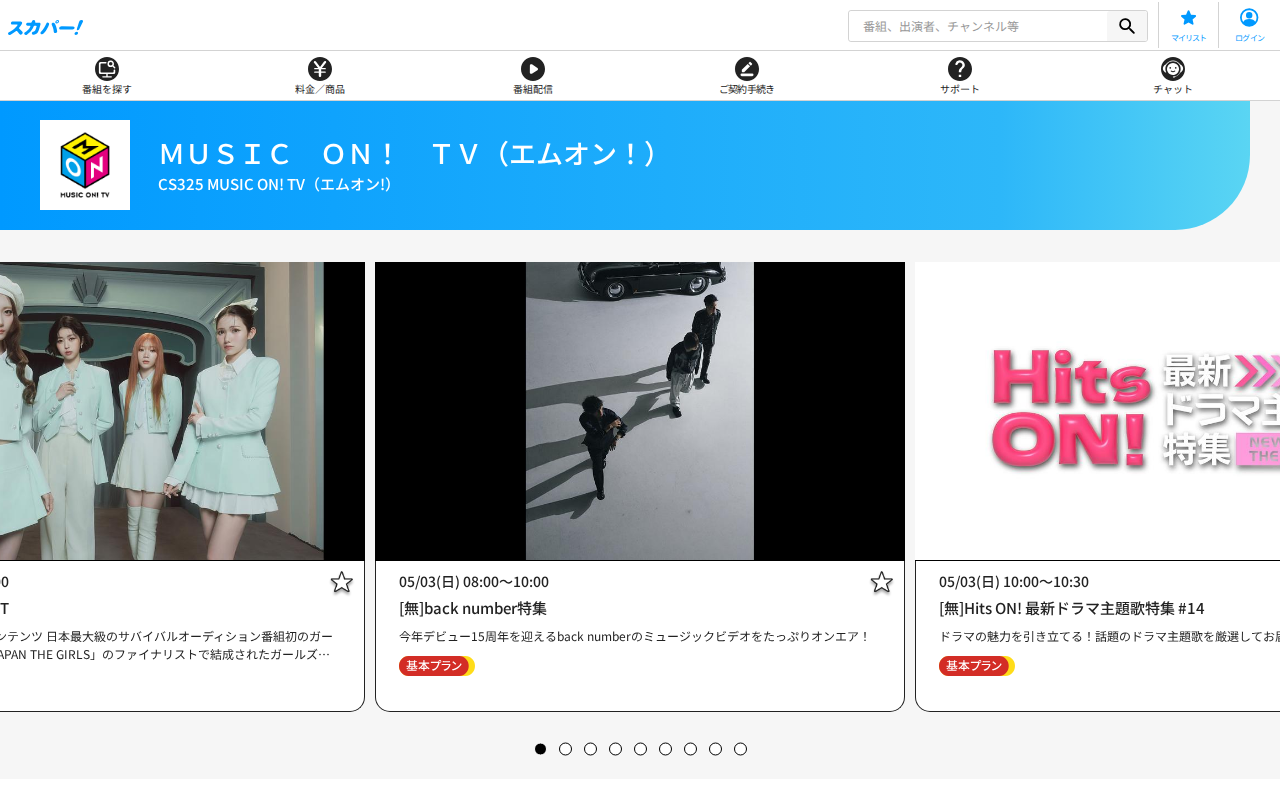
Task: Open the login (ログイン) user icon
Action: pos(1249,25)
